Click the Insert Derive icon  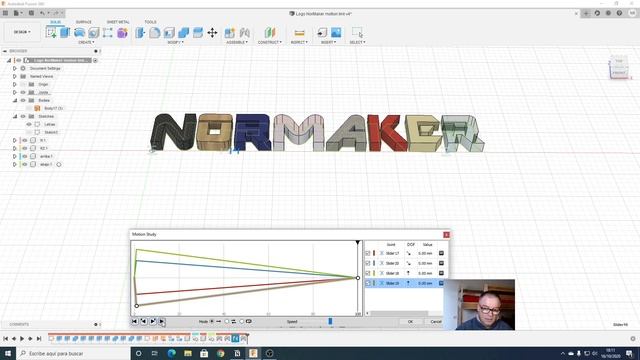(x=322, y=32)
